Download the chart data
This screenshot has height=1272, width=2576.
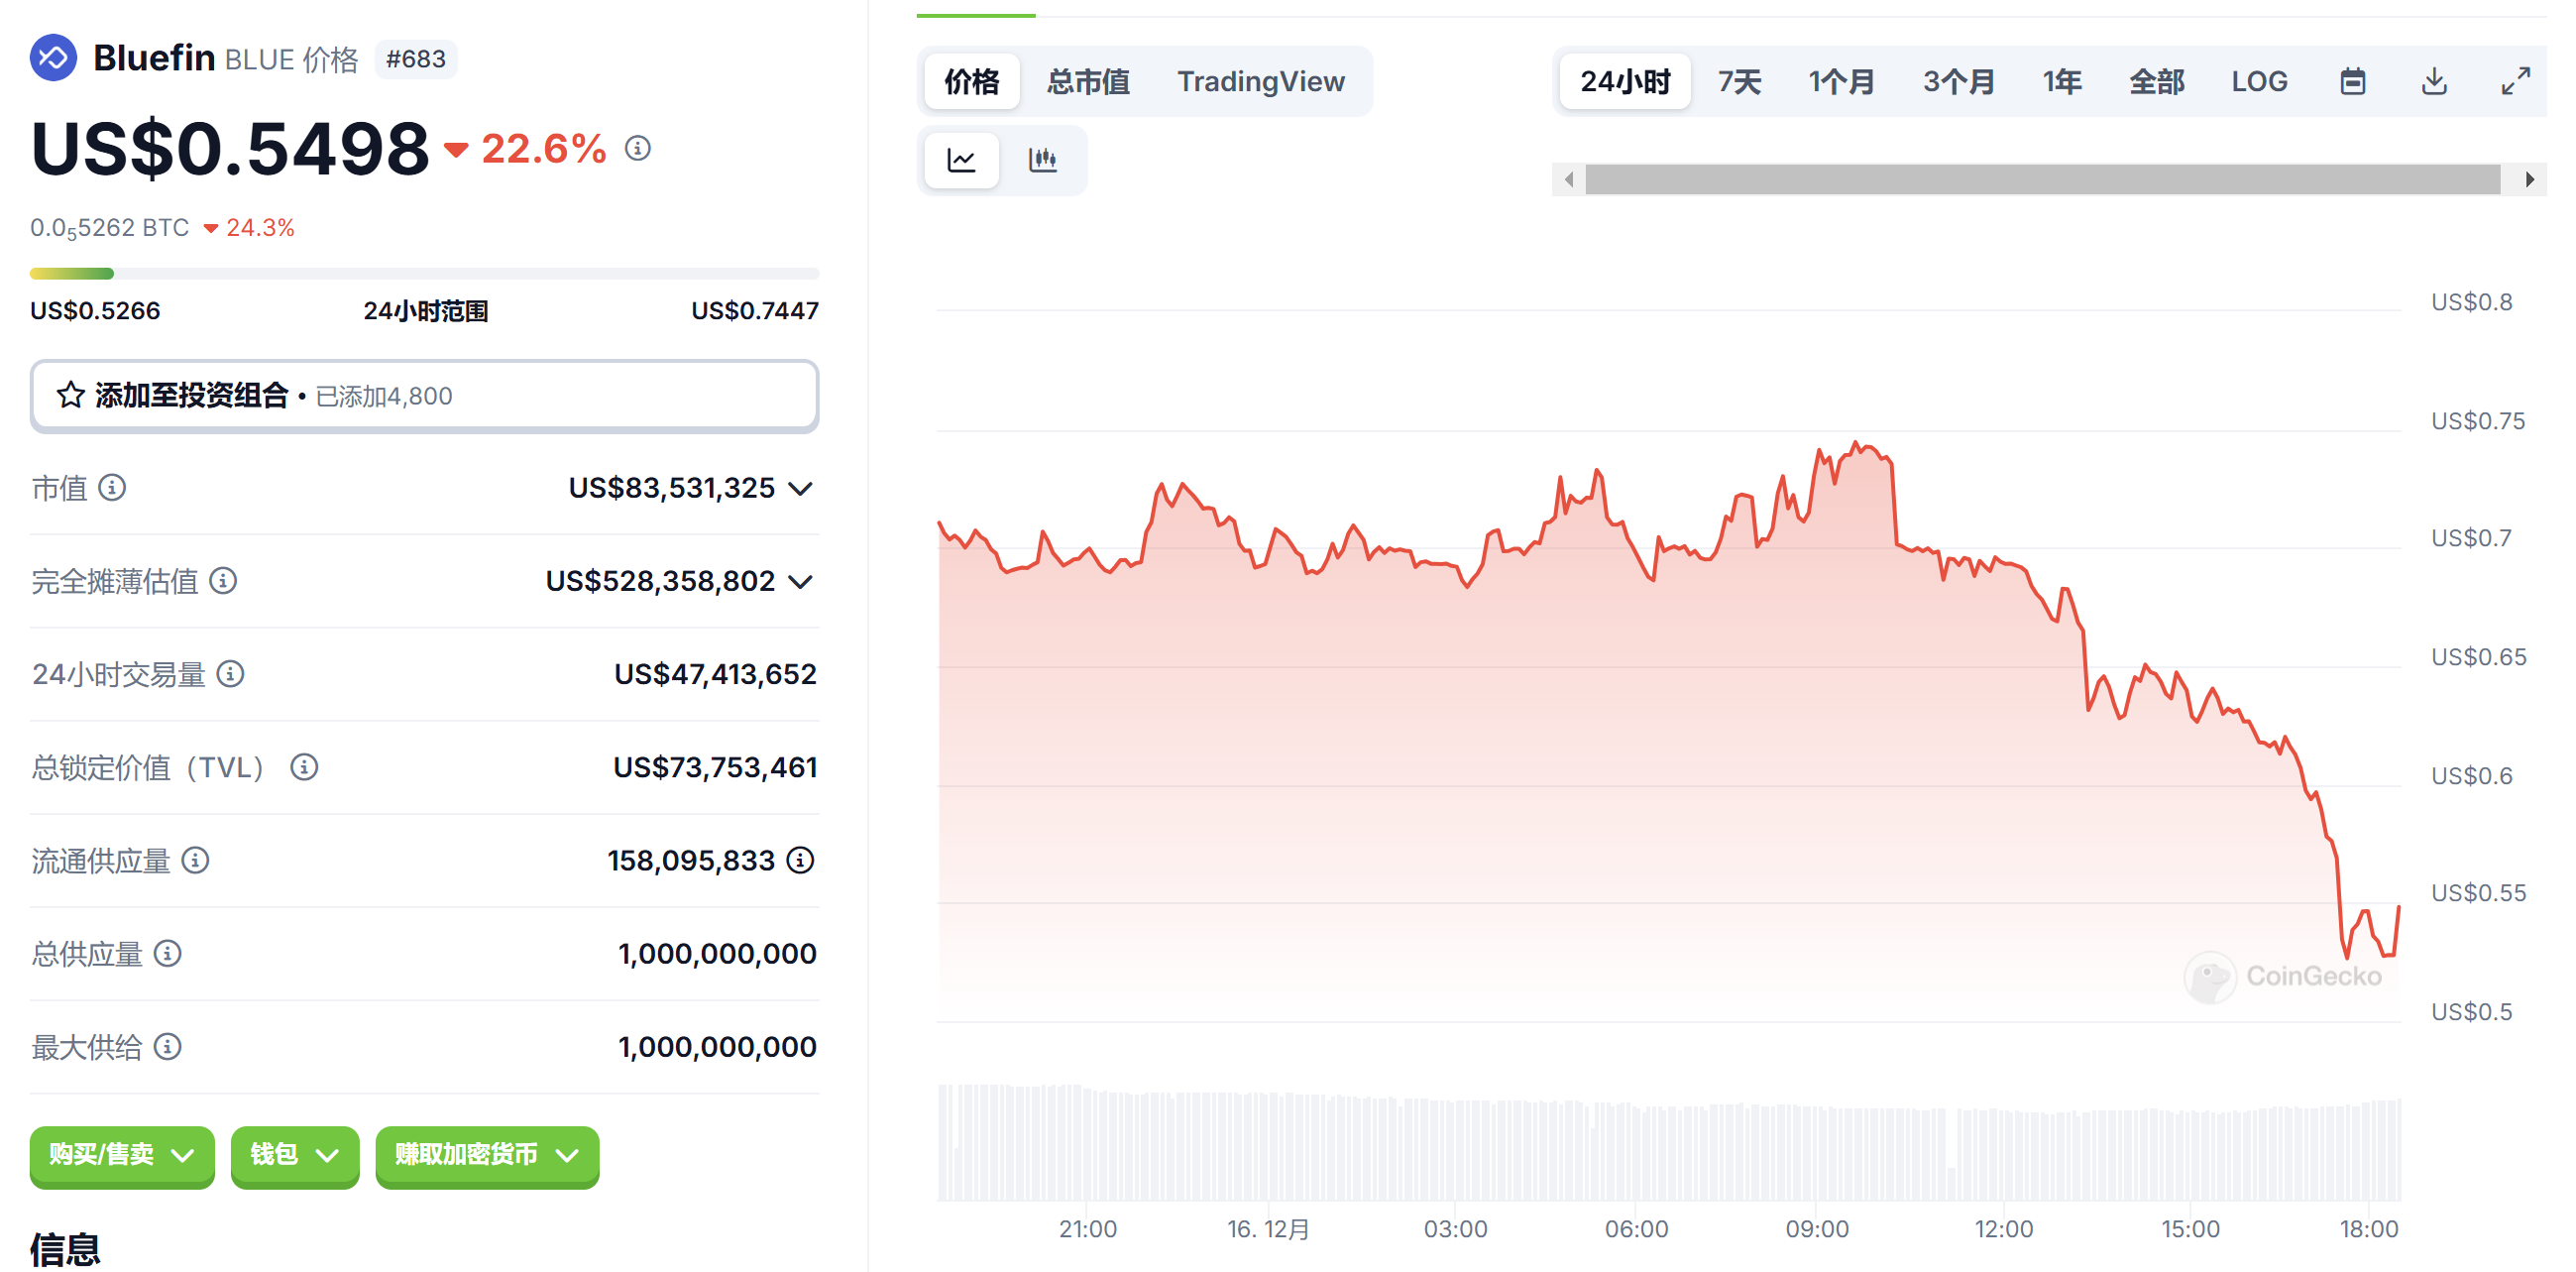[x=2434, y=81]
